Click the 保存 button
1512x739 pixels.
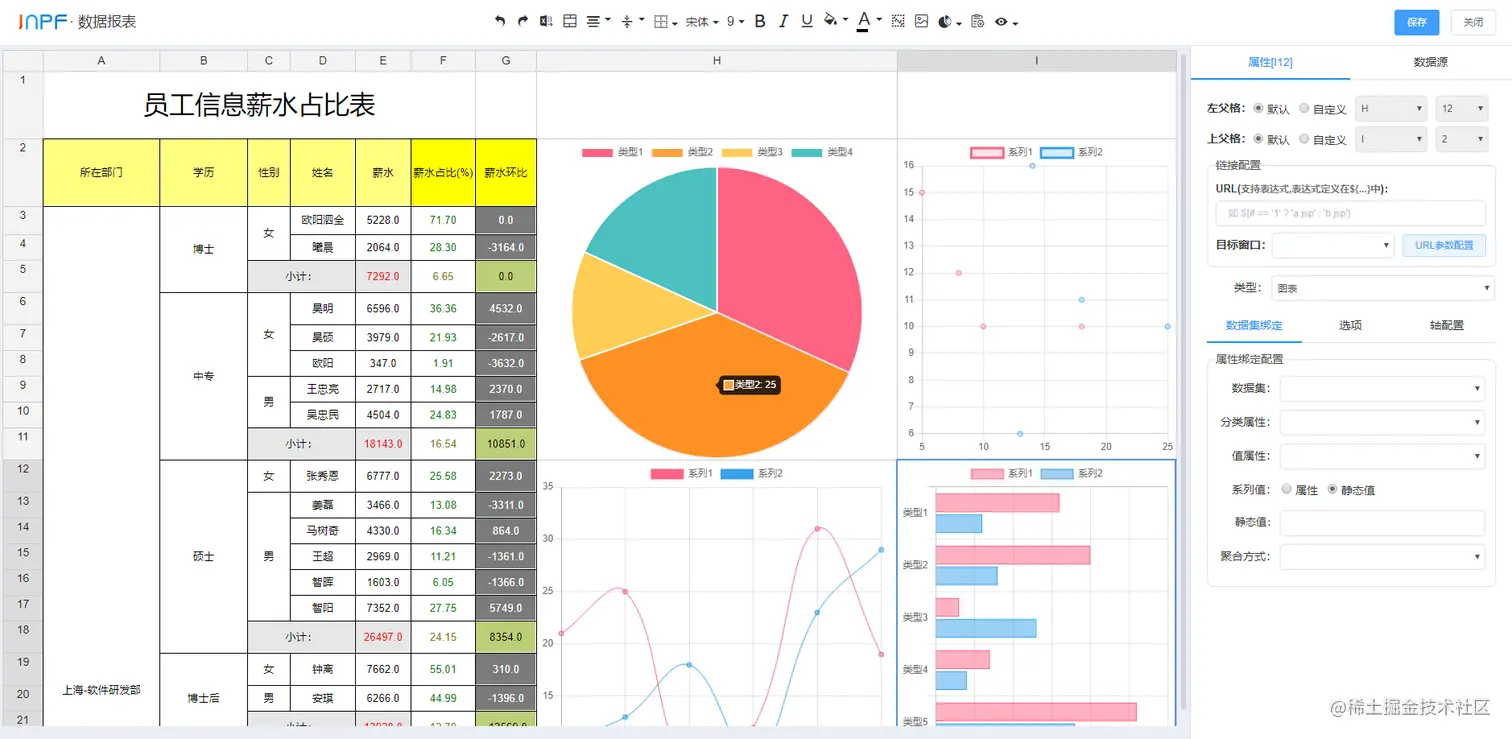(x=1416, y=22)
